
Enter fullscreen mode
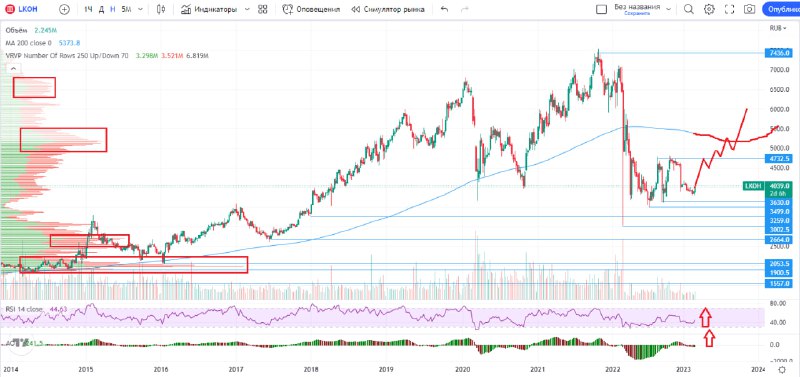click(729, 9)
